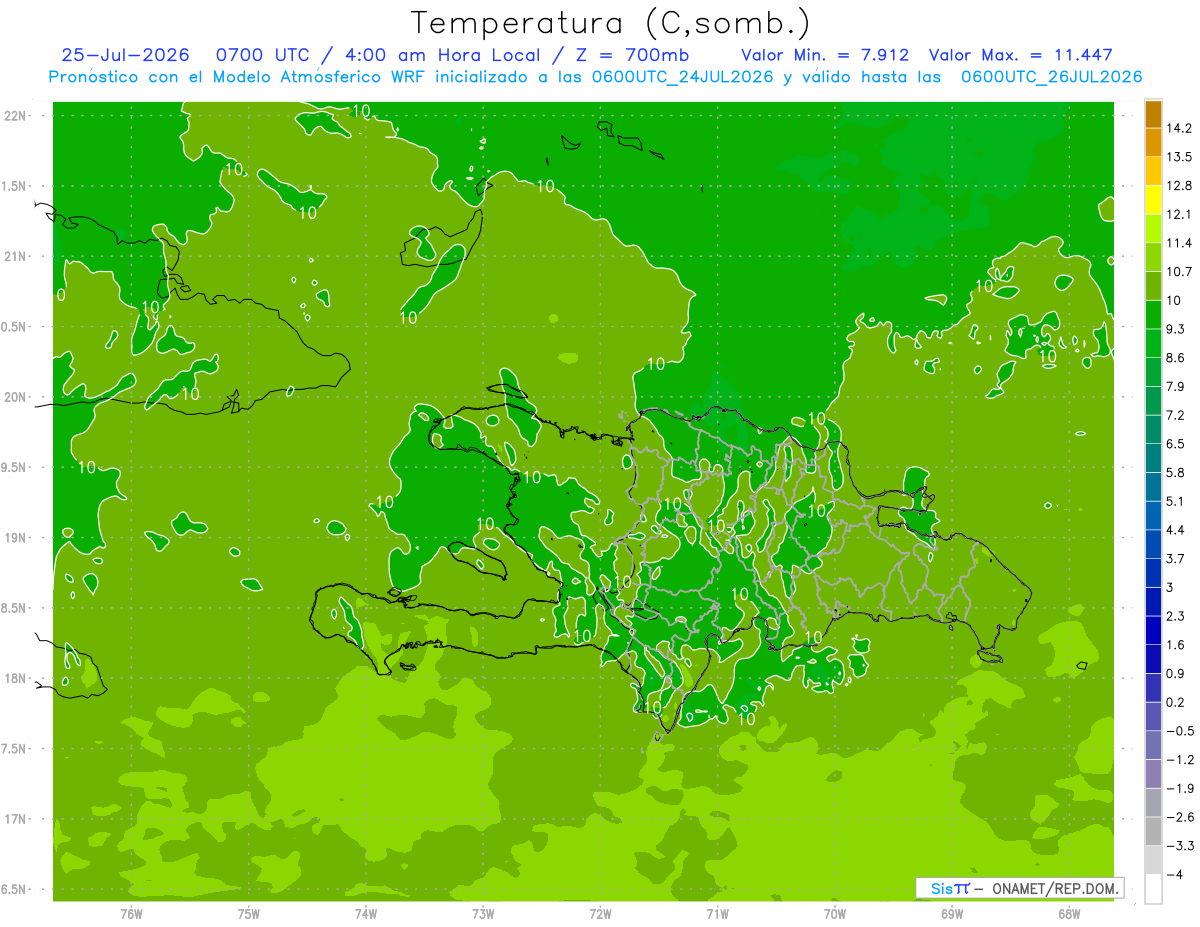Screen dimensions: 1200x927
Task: Click the '71W' longitude axis label
Action: pyautogui.click(x=717, y=913)
